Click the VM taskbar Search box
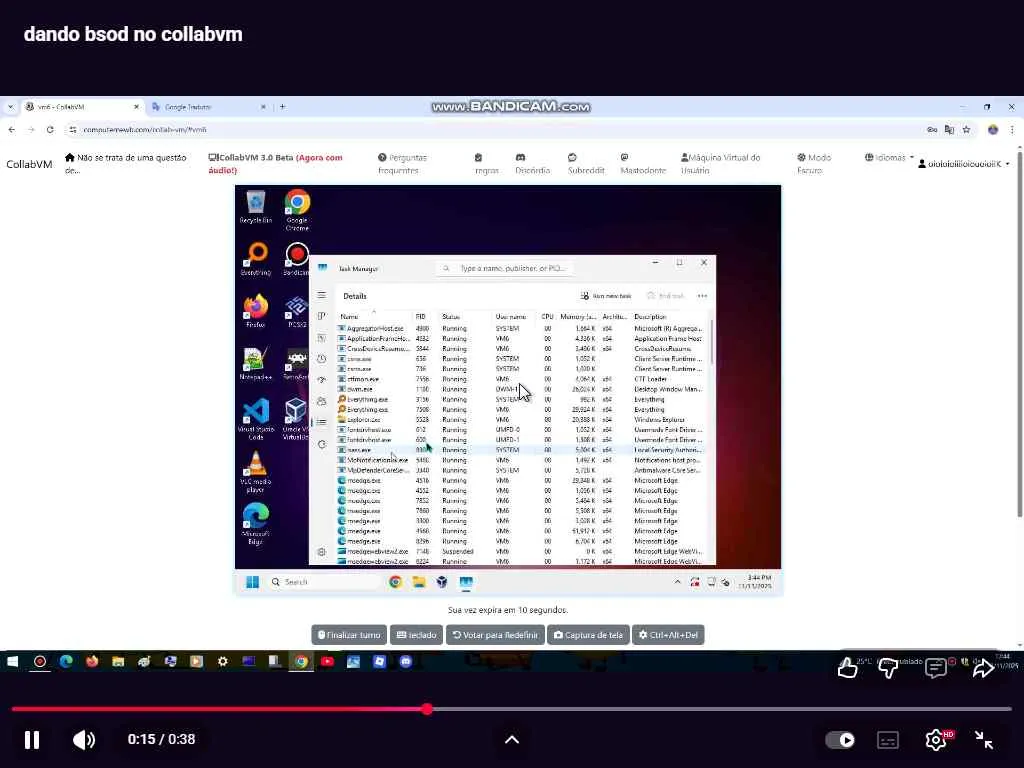 pos(324,582)
